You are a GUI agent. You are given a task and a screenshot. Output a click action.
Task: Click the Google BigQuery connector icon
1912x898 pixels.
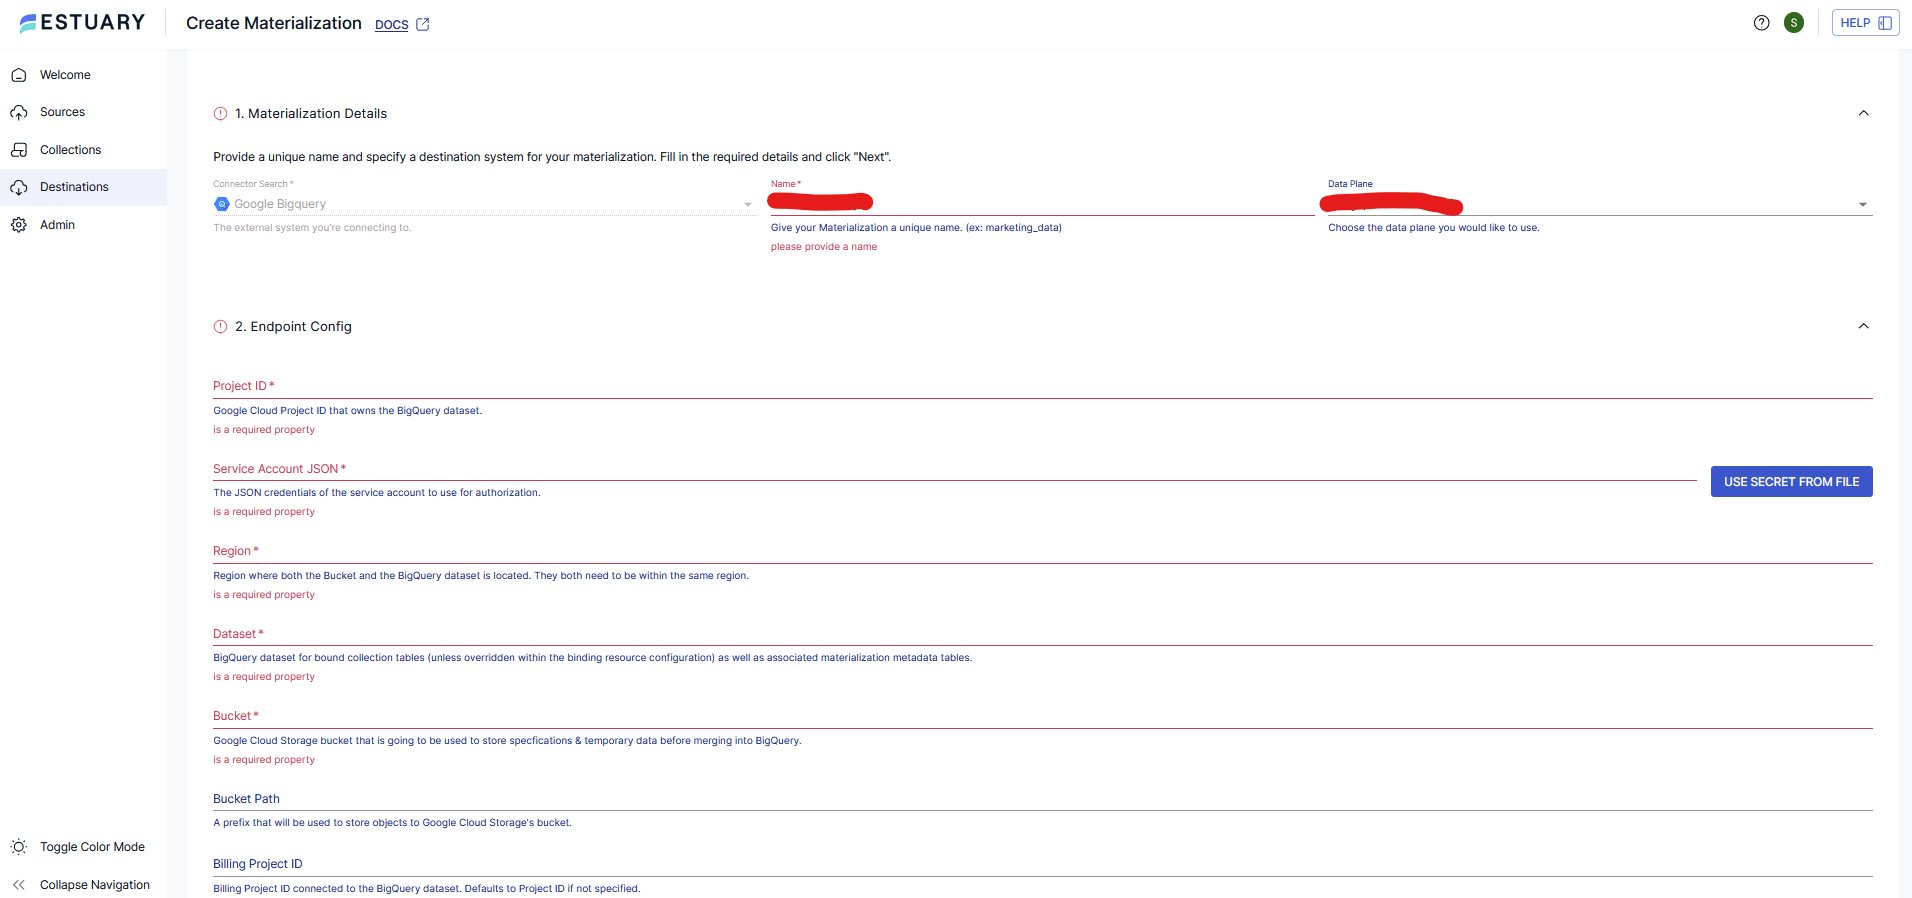(222, 204)
